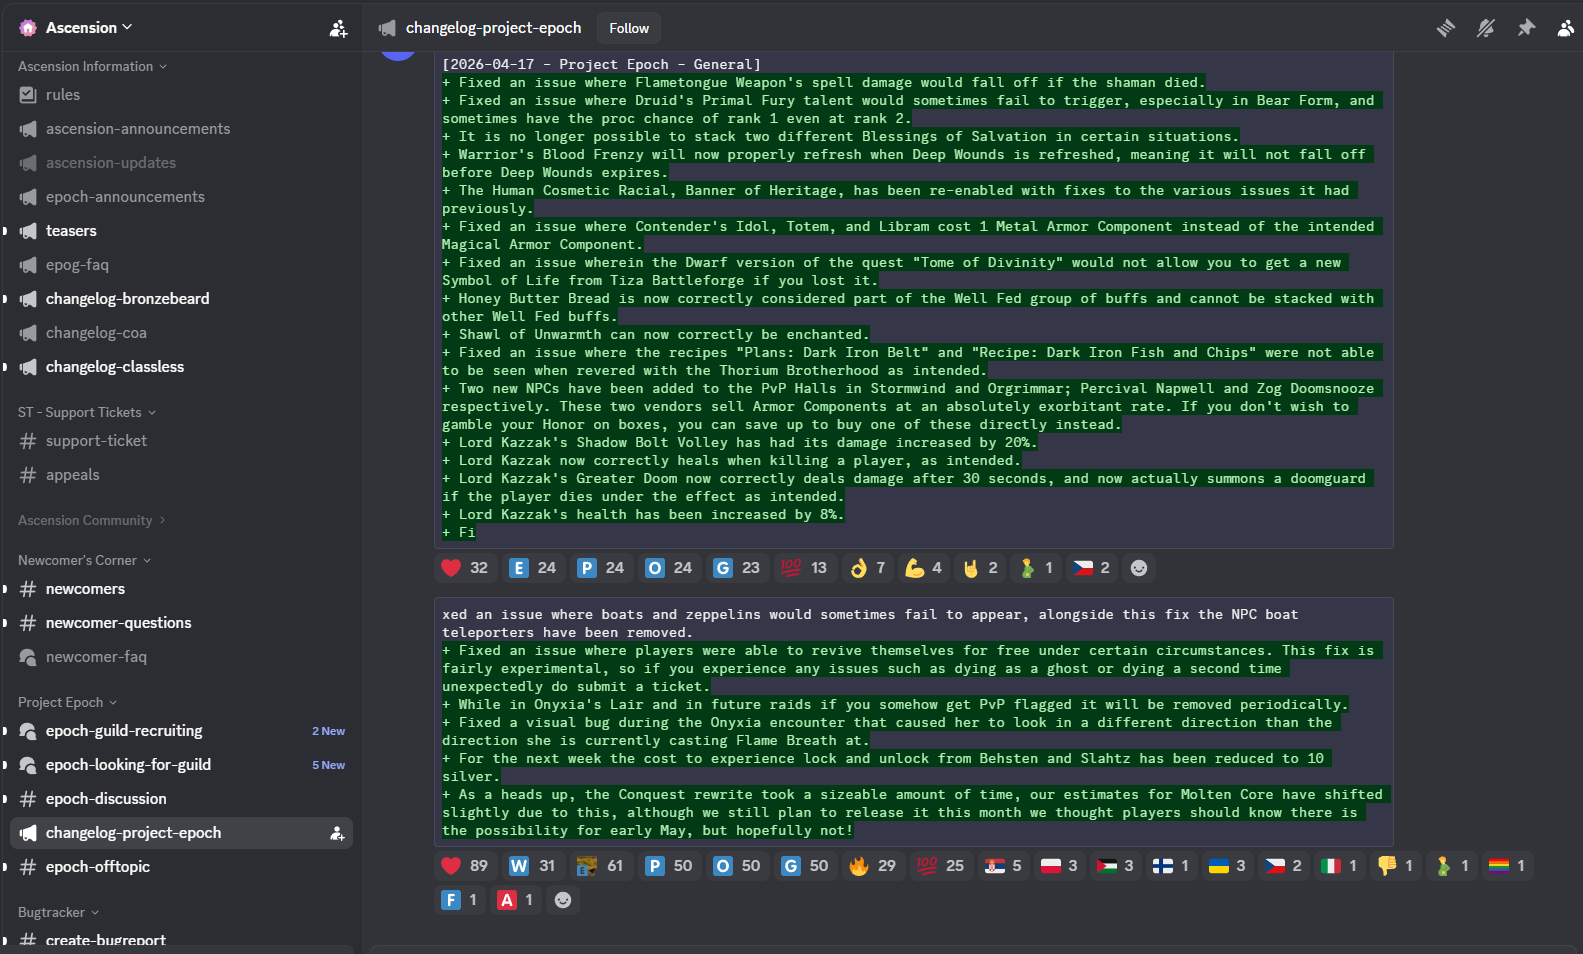Collapse the Newcomer's Corner category
Screen dimensions: 1583x954
[x=85, y=560]
